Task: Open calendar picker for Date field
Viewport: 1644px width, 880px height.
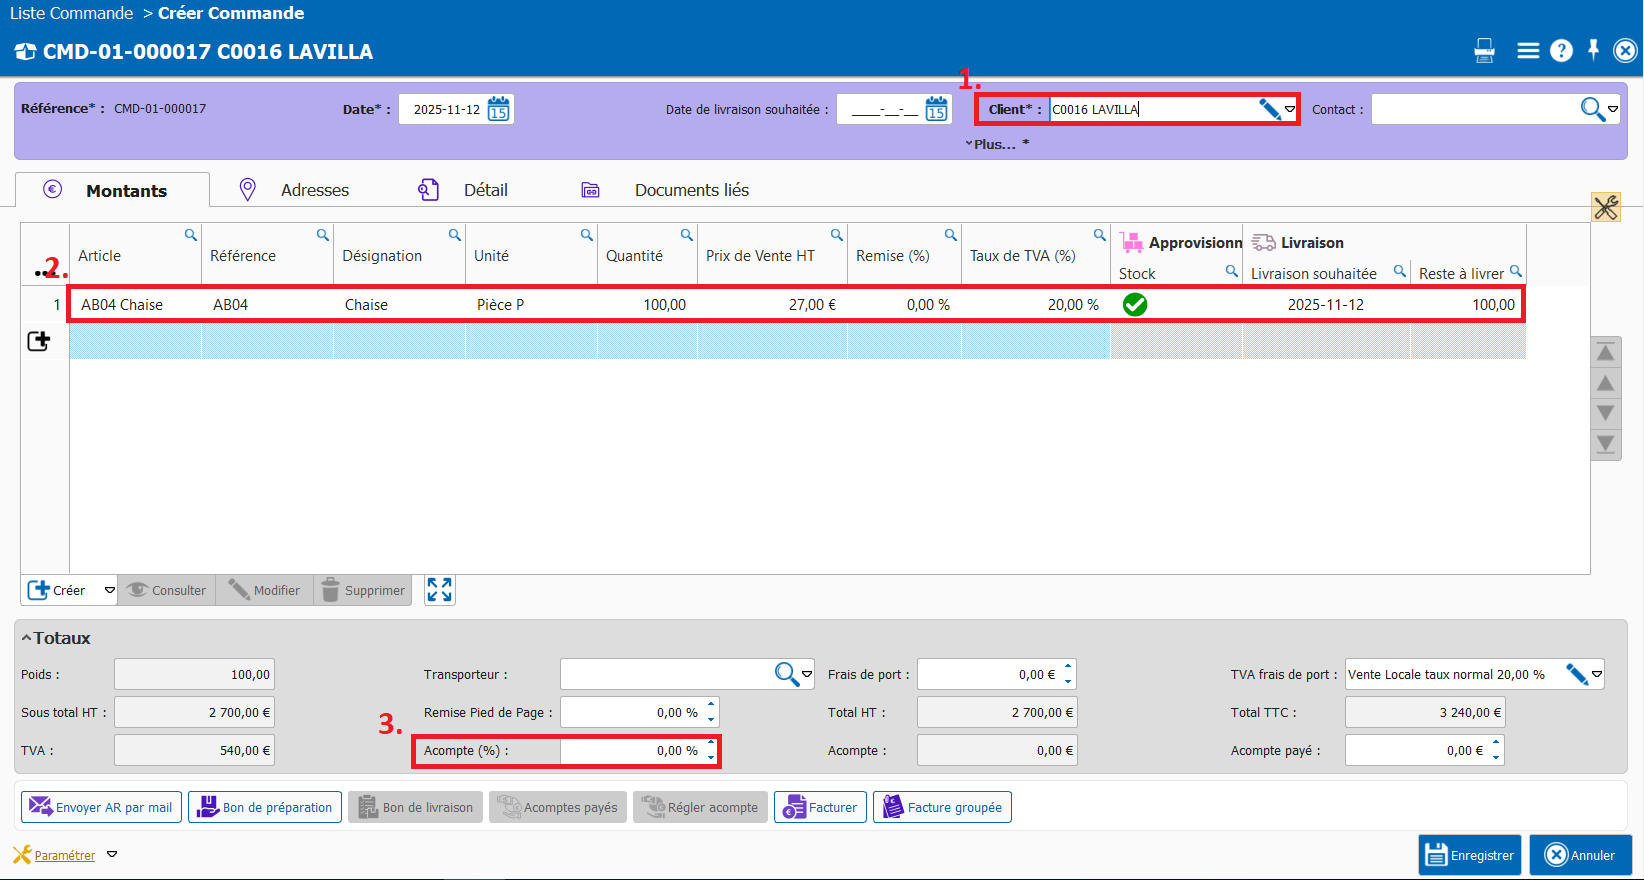Action: [499, 109]
